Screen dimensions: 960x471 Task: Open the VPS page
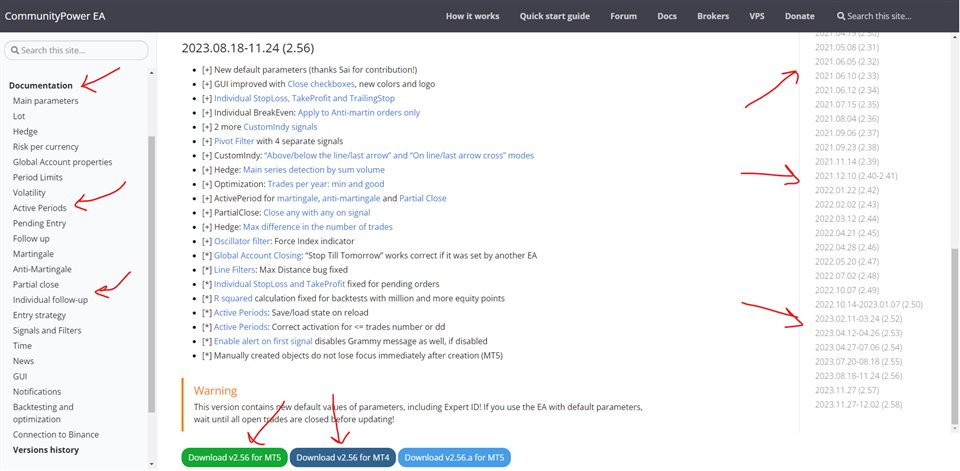click(x=757, y=17)
